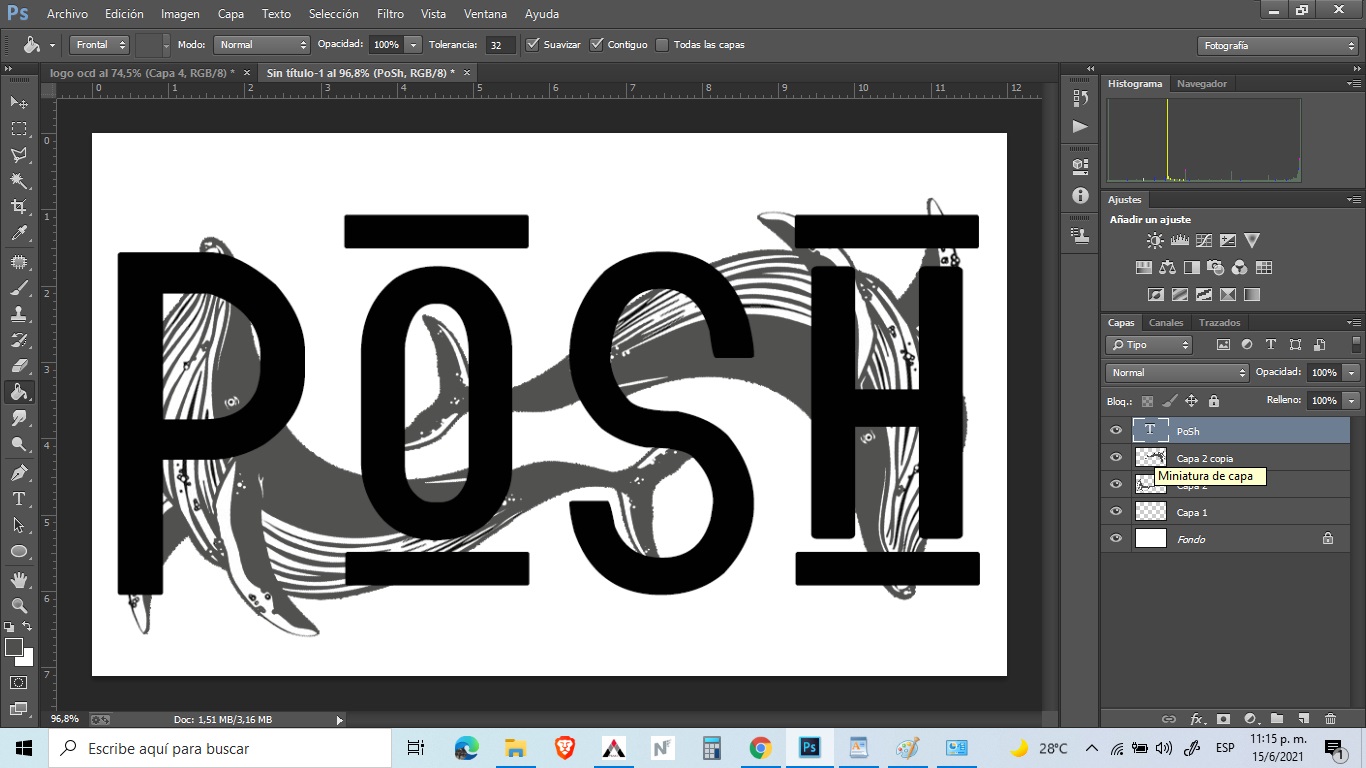Switch to the Canales tab
Image resolution: width=1366 pixels, height=768 pixels.
pyautogui.click(x=1166, y=322)
